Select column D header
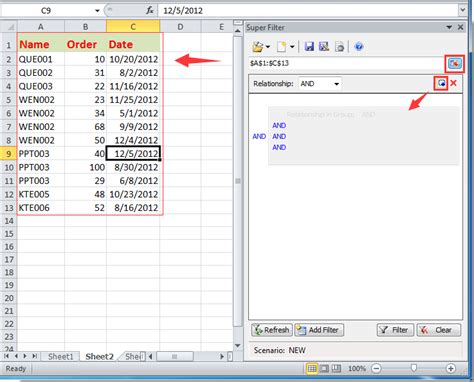 [180, 27]
